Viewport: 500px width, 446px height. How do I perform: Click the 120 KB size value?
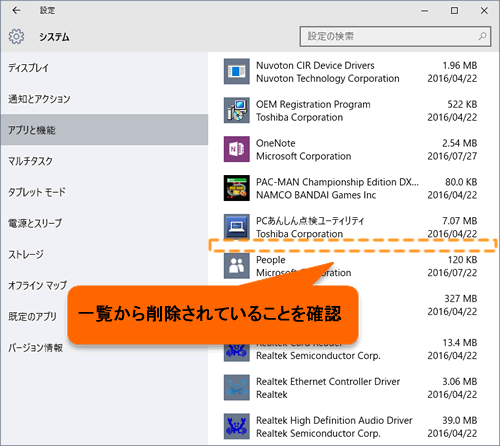pyautogui.click(x=462, y=260)
